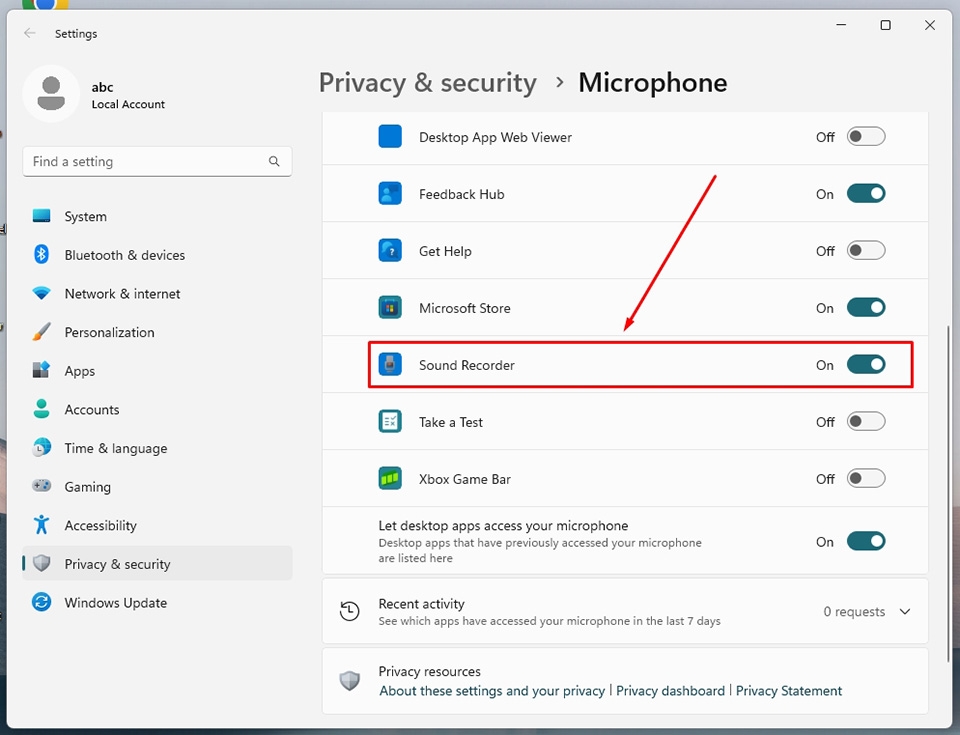The image size is (960, 735).
Task: Click the Privacy & security shield icon
Action: point(42,564)
